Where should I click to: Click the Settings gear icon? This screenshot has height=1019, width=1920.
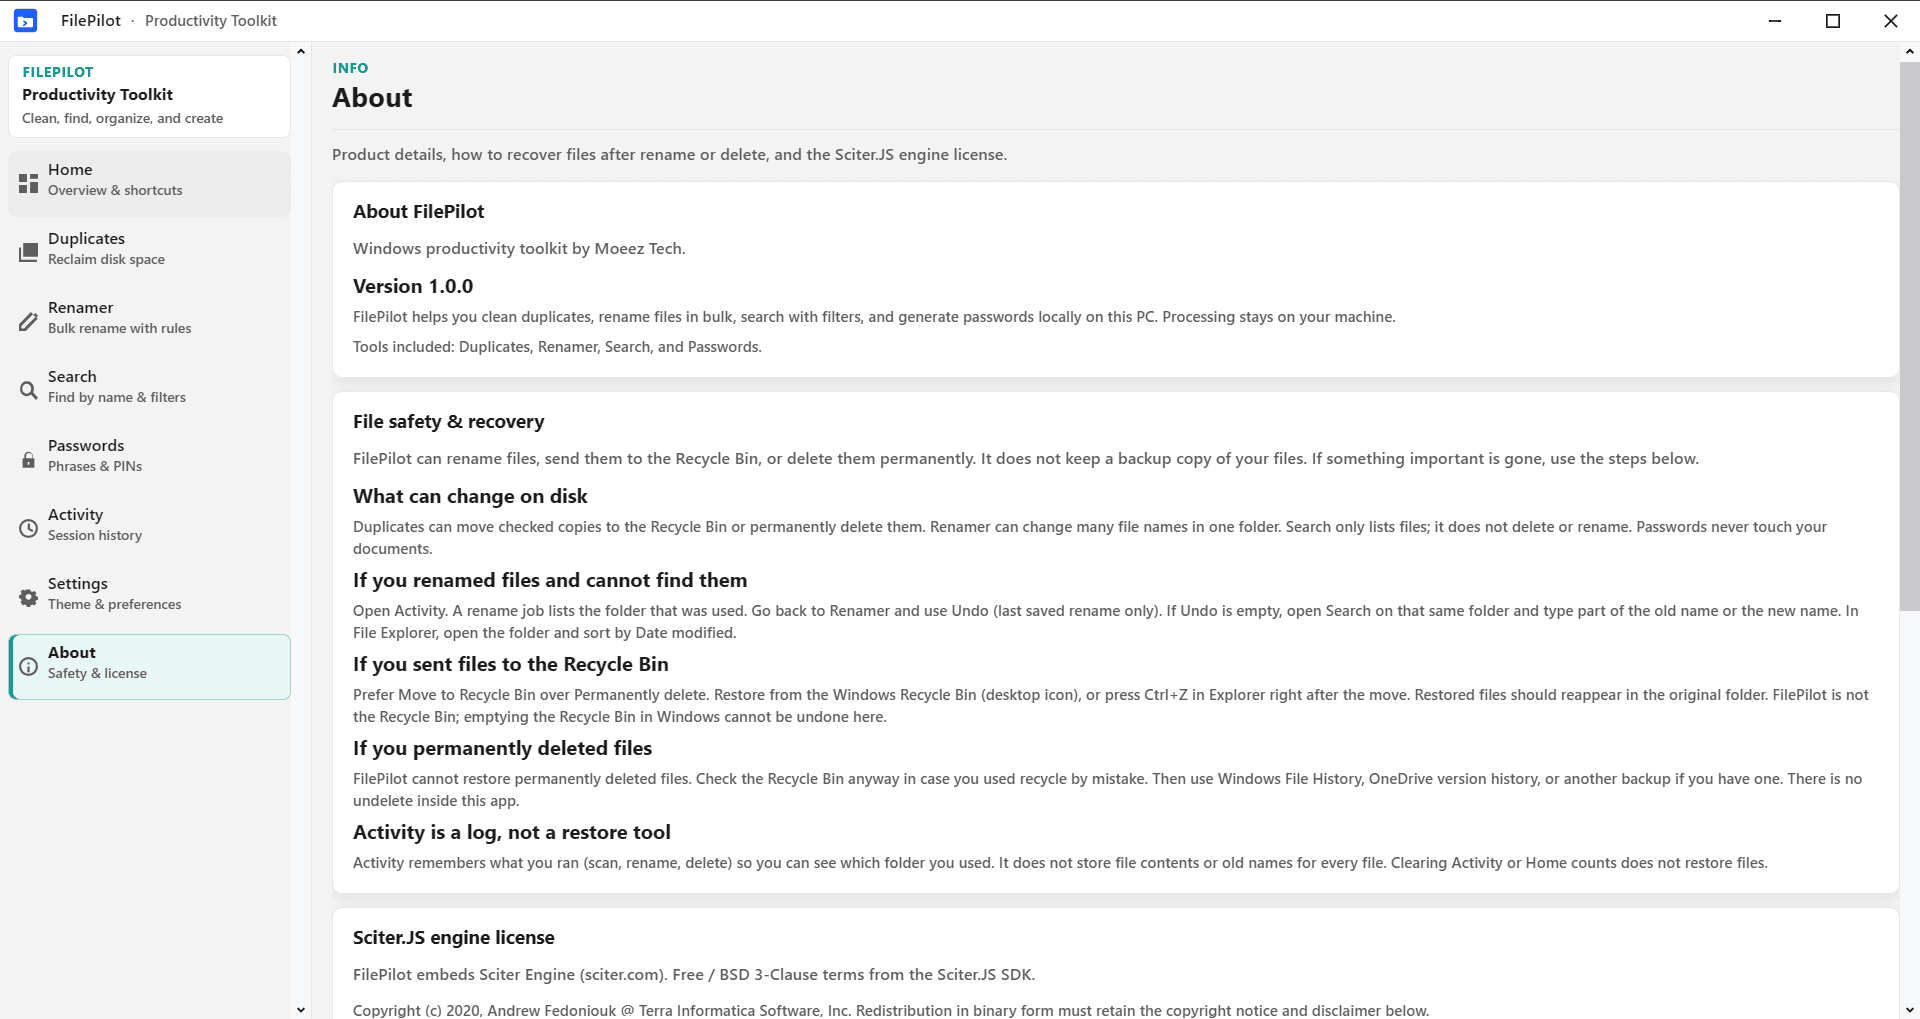(28, 598)
